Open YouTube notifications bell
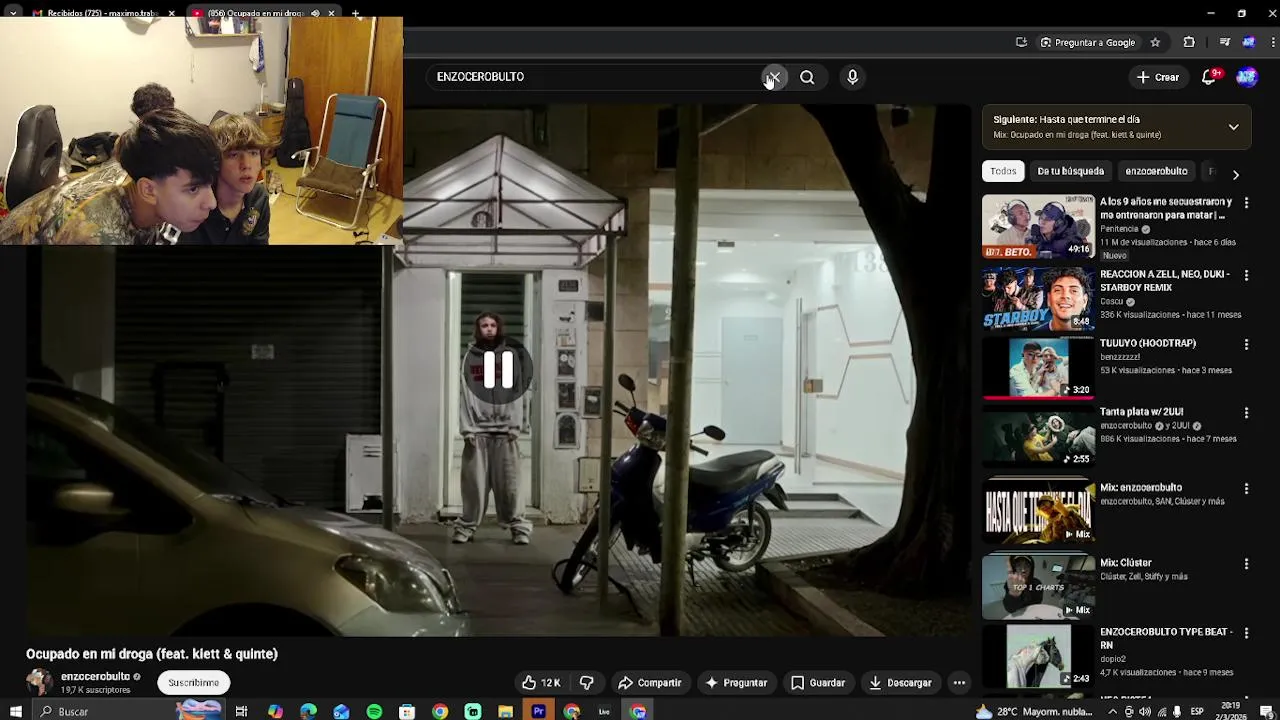This screenshot has height=720, width=1280. click(x=1209, y=77)
